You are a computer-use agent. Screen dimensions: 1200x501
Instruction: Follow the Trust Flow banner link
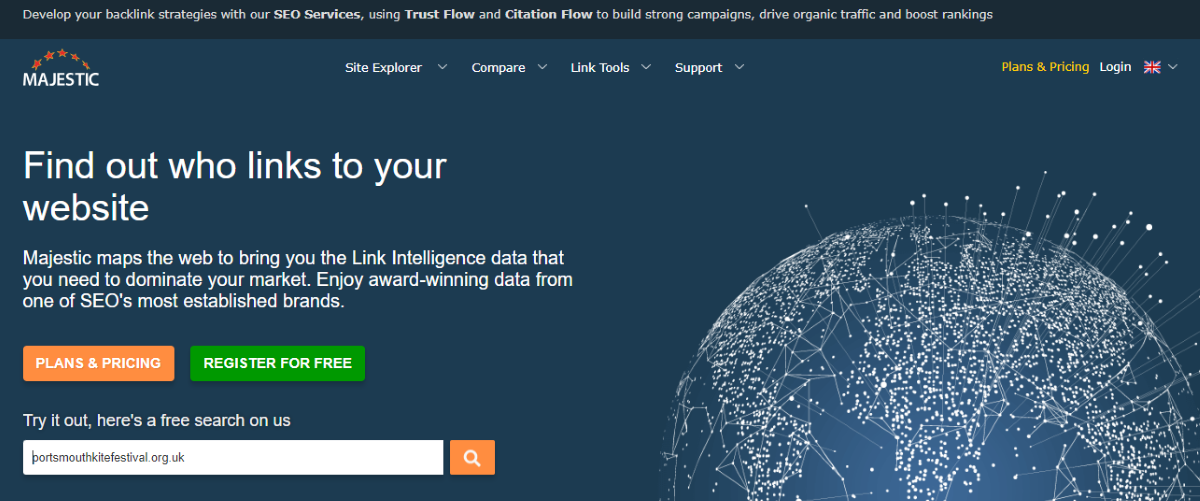tap(440, 15)
